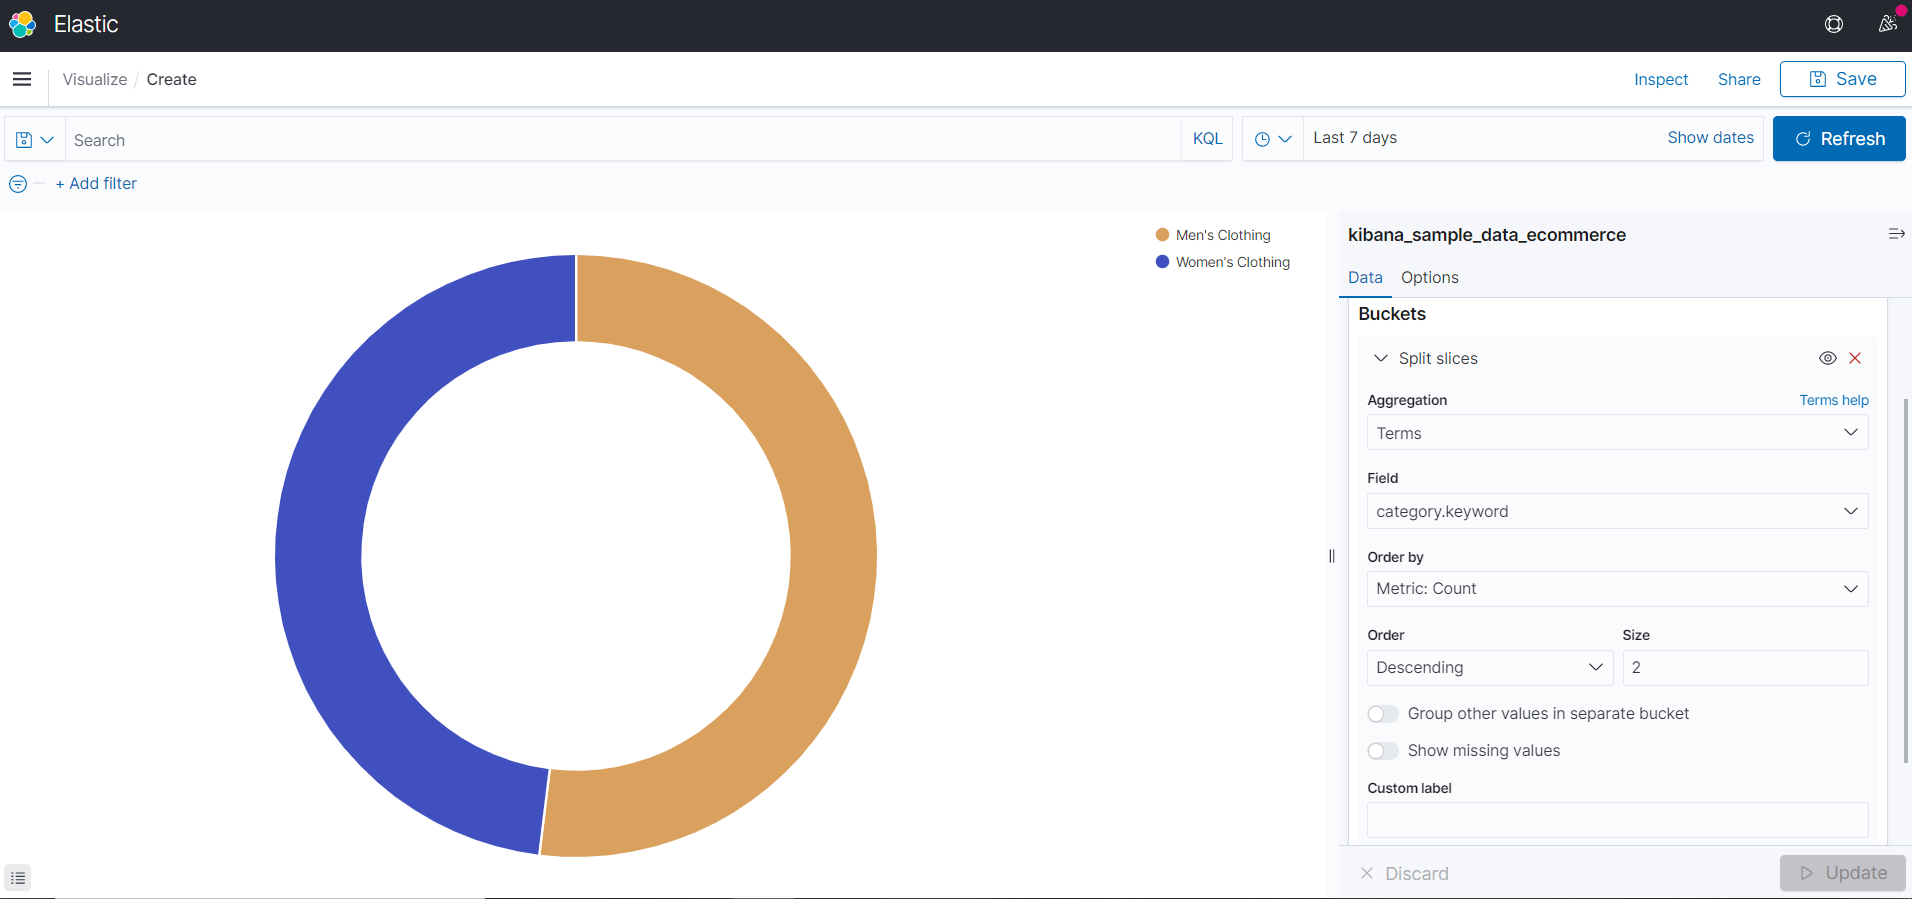
Task: Focus the Search query input
Action: (x=623, y=140)
